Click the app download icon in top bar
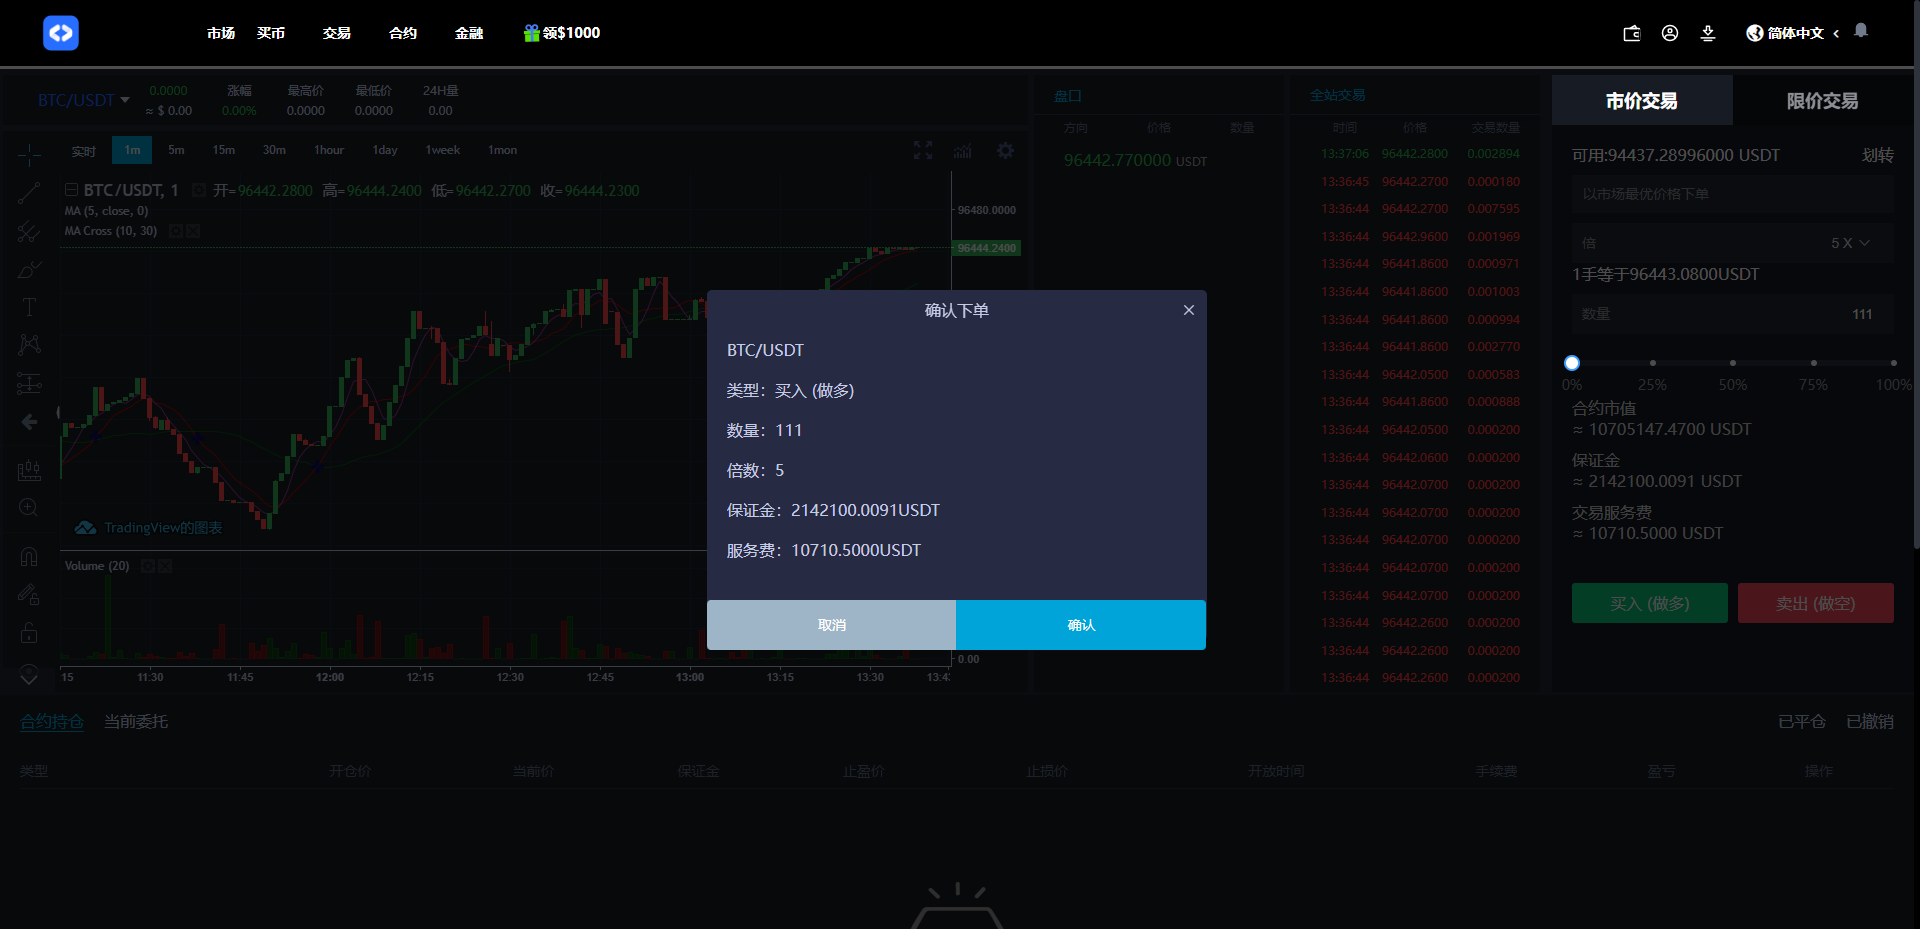The height and width of the screenshot is (929, 1920). pos(1708,33)
